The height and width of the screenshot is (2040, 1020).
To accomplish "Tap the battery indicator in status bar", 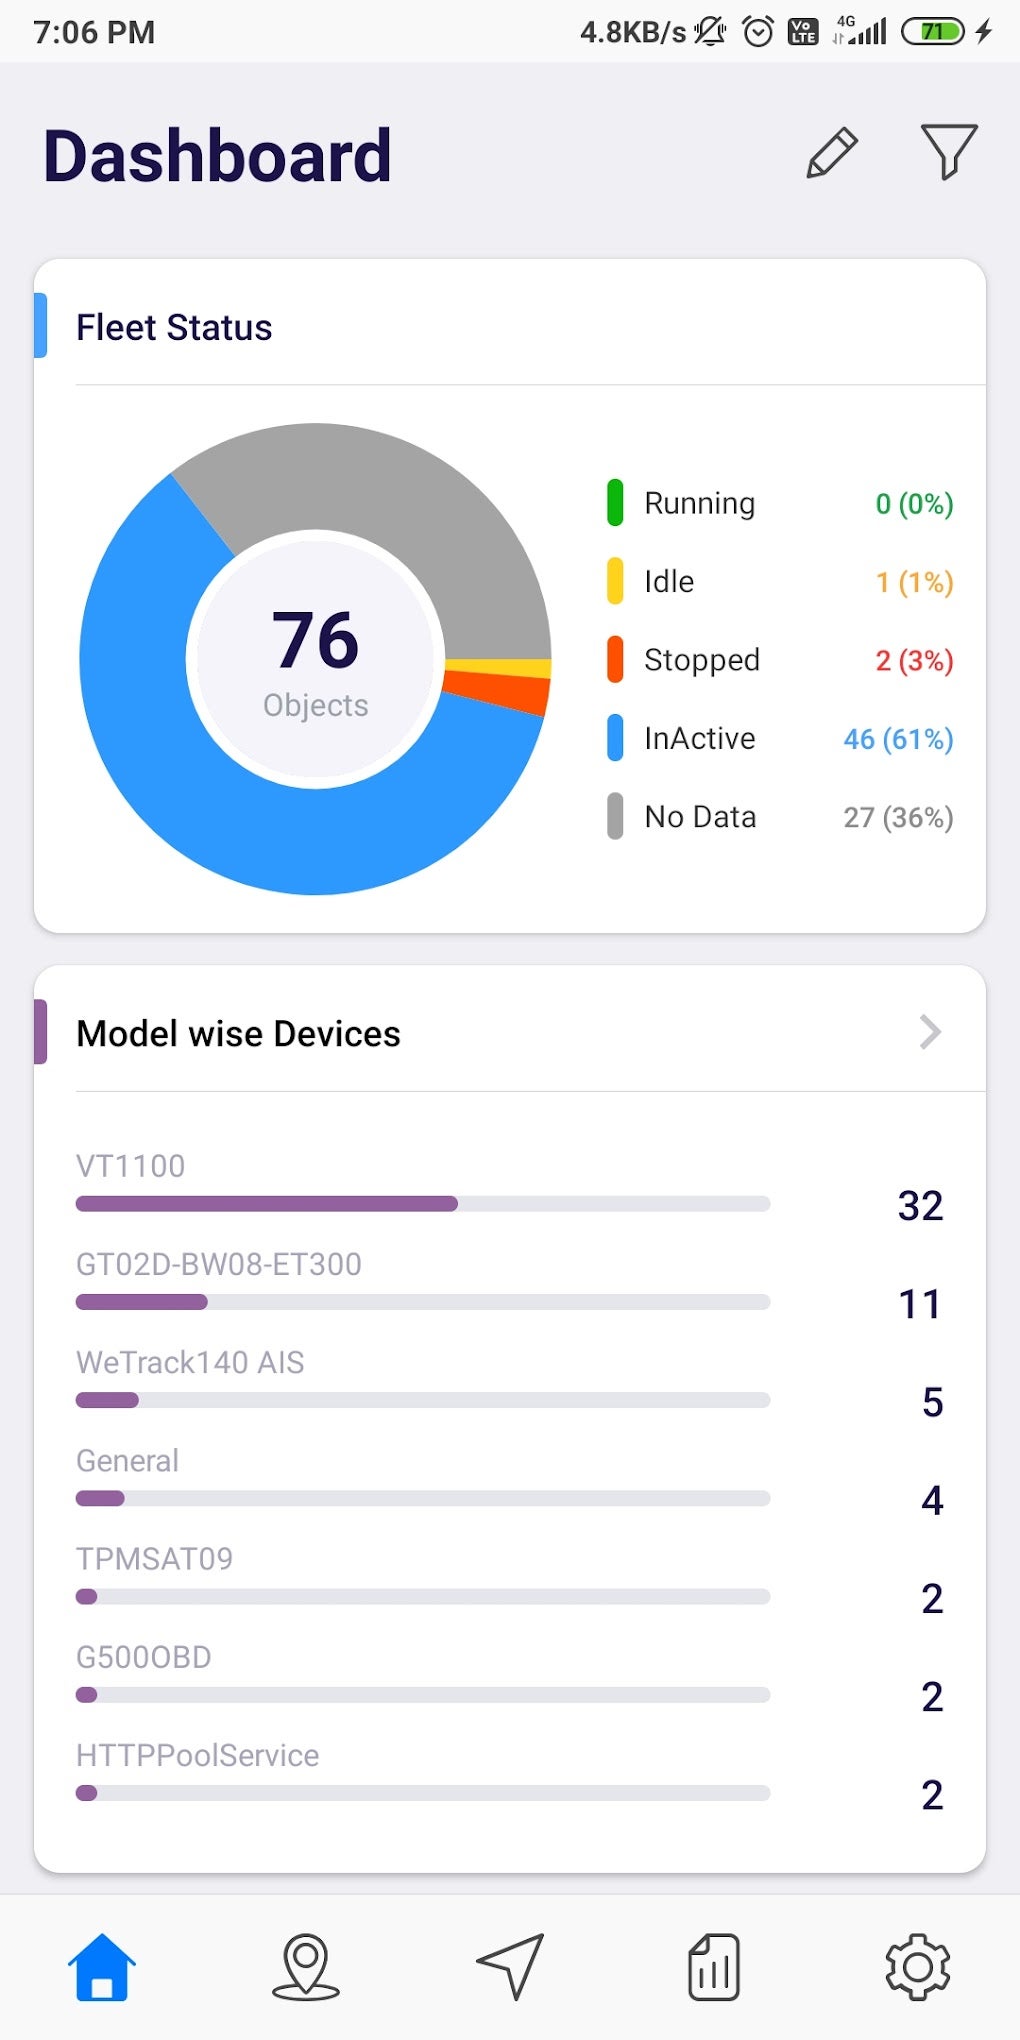I will pos(932,32).
